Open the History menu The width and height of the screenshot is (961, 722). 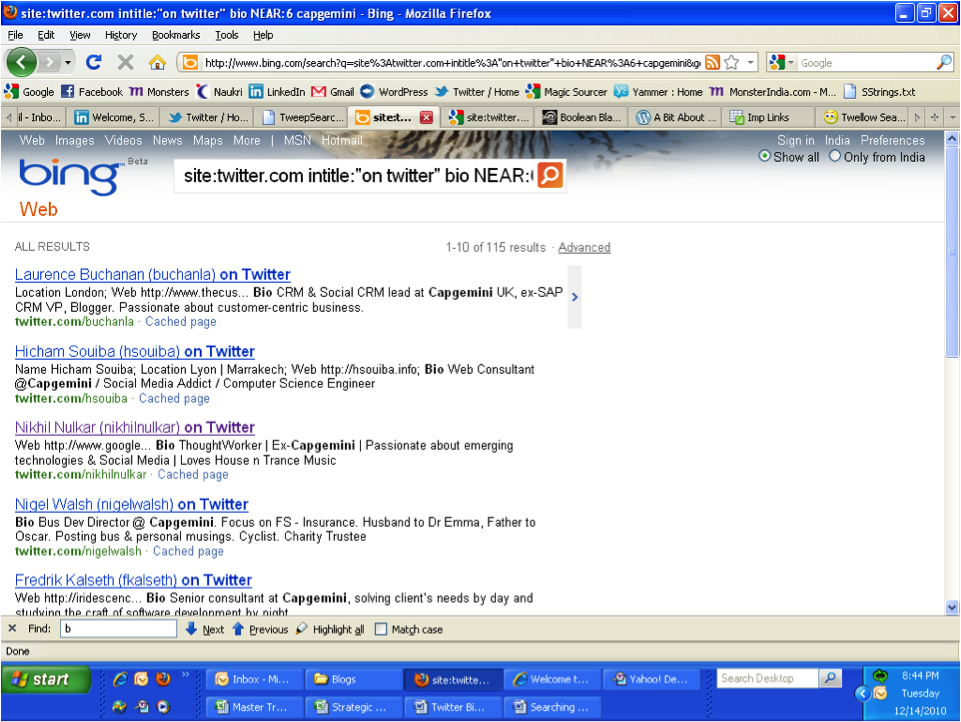click(x=121, y=35)
